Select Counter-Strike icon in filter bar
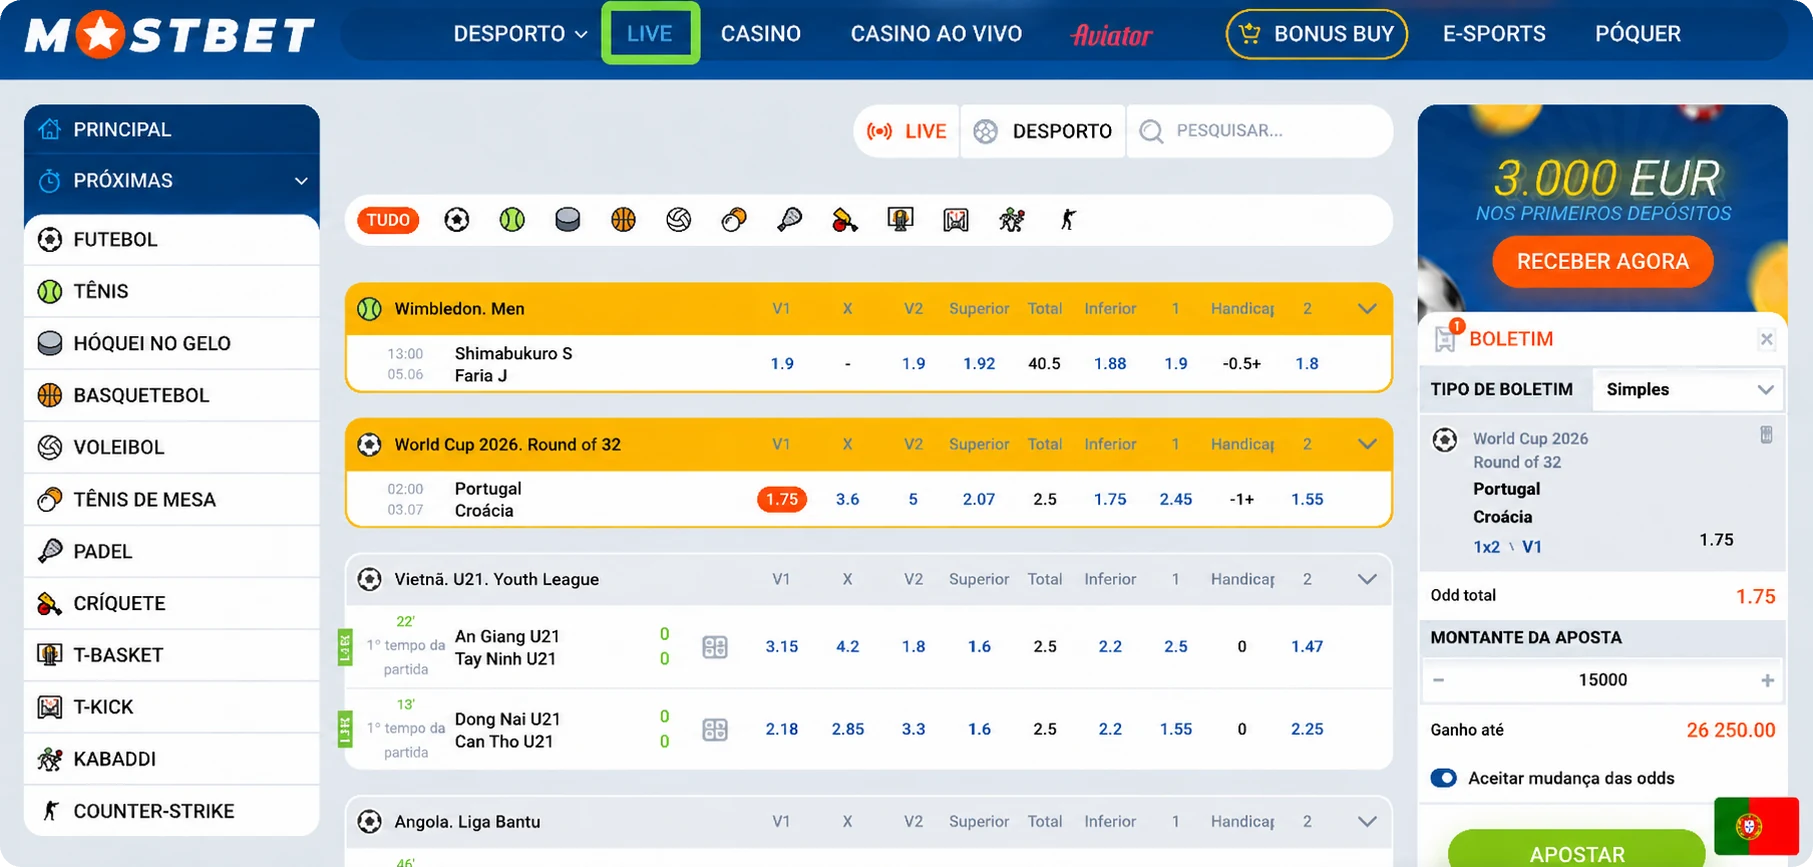Image resolution: width=1813 pixels, height=867 pixels. pyautogui.click(x=1068, y=220)
